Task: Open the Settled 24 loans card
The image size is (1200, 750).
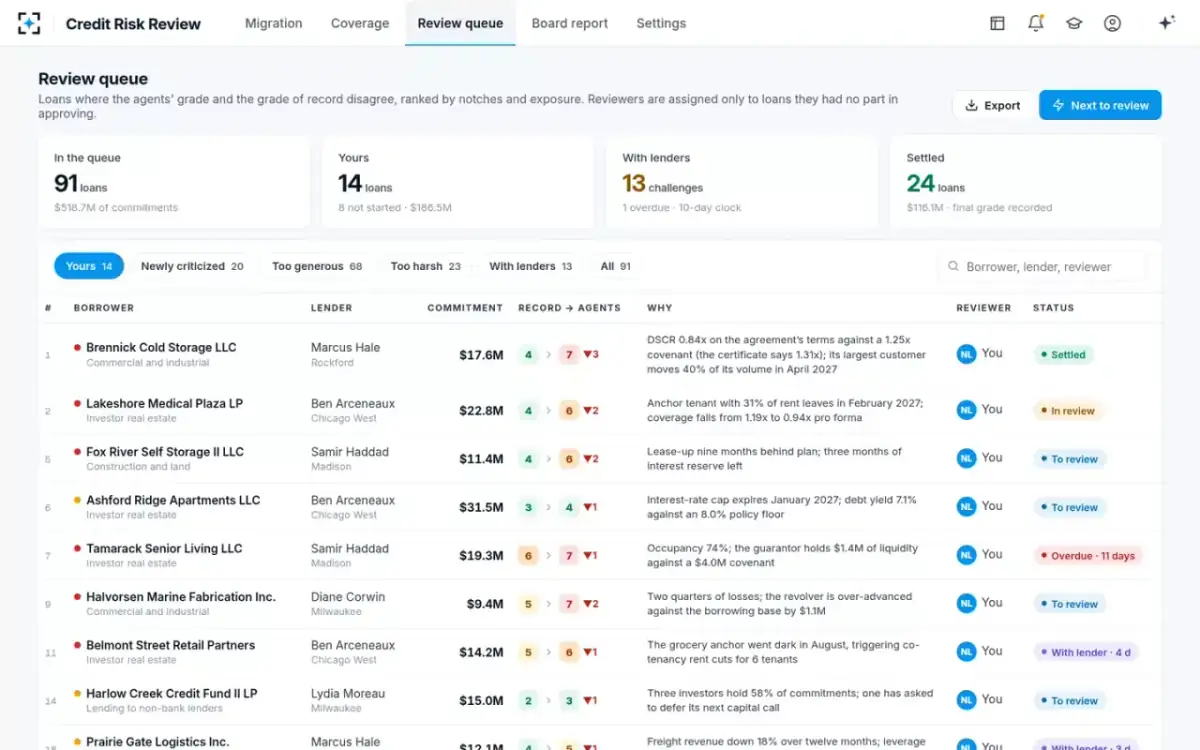Action: [1026, 182]
